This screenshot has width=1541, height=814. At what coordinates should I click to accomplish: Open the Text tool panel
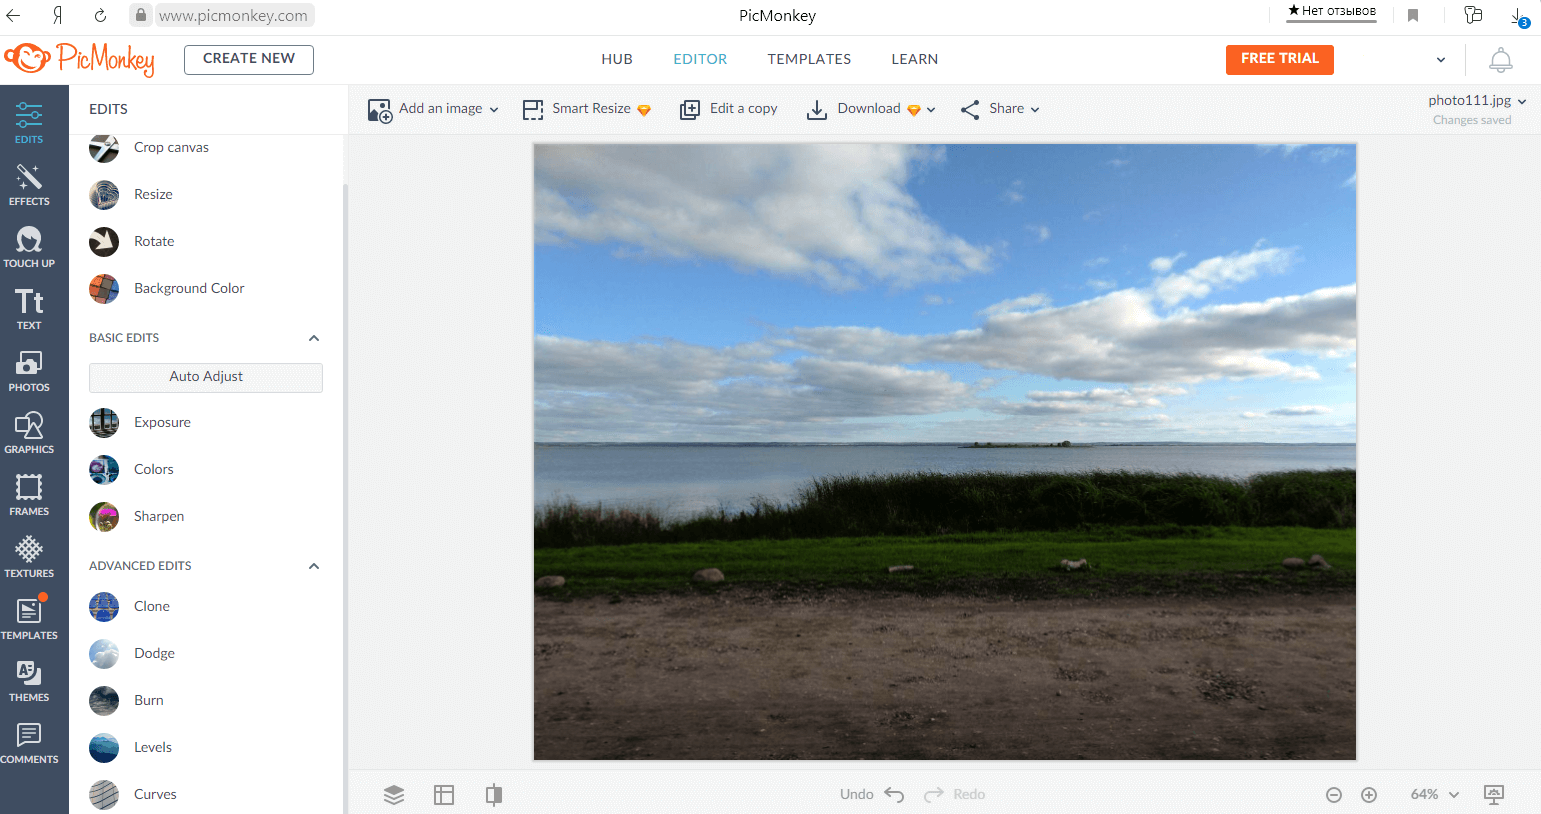click(29, 309)
